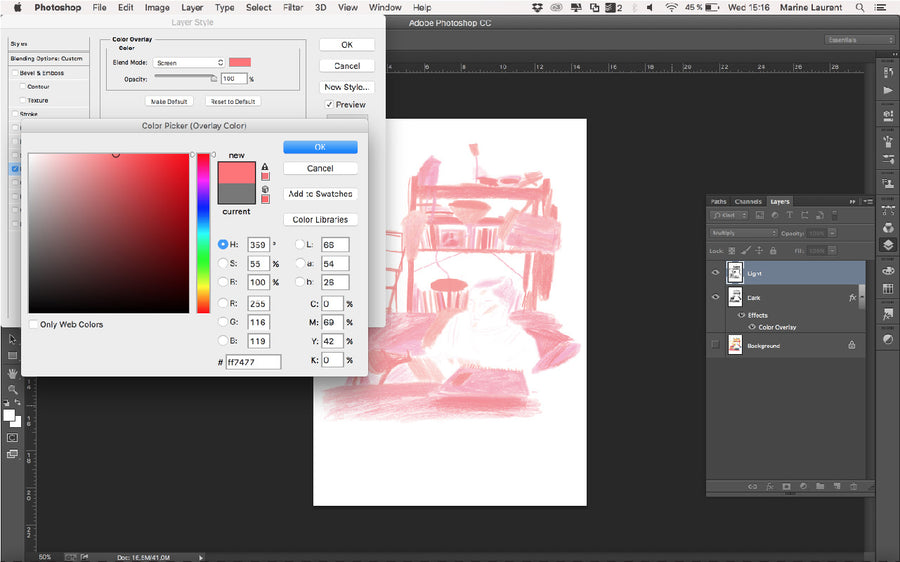Enable Only Web Colors checkbox

coord(33,324)
